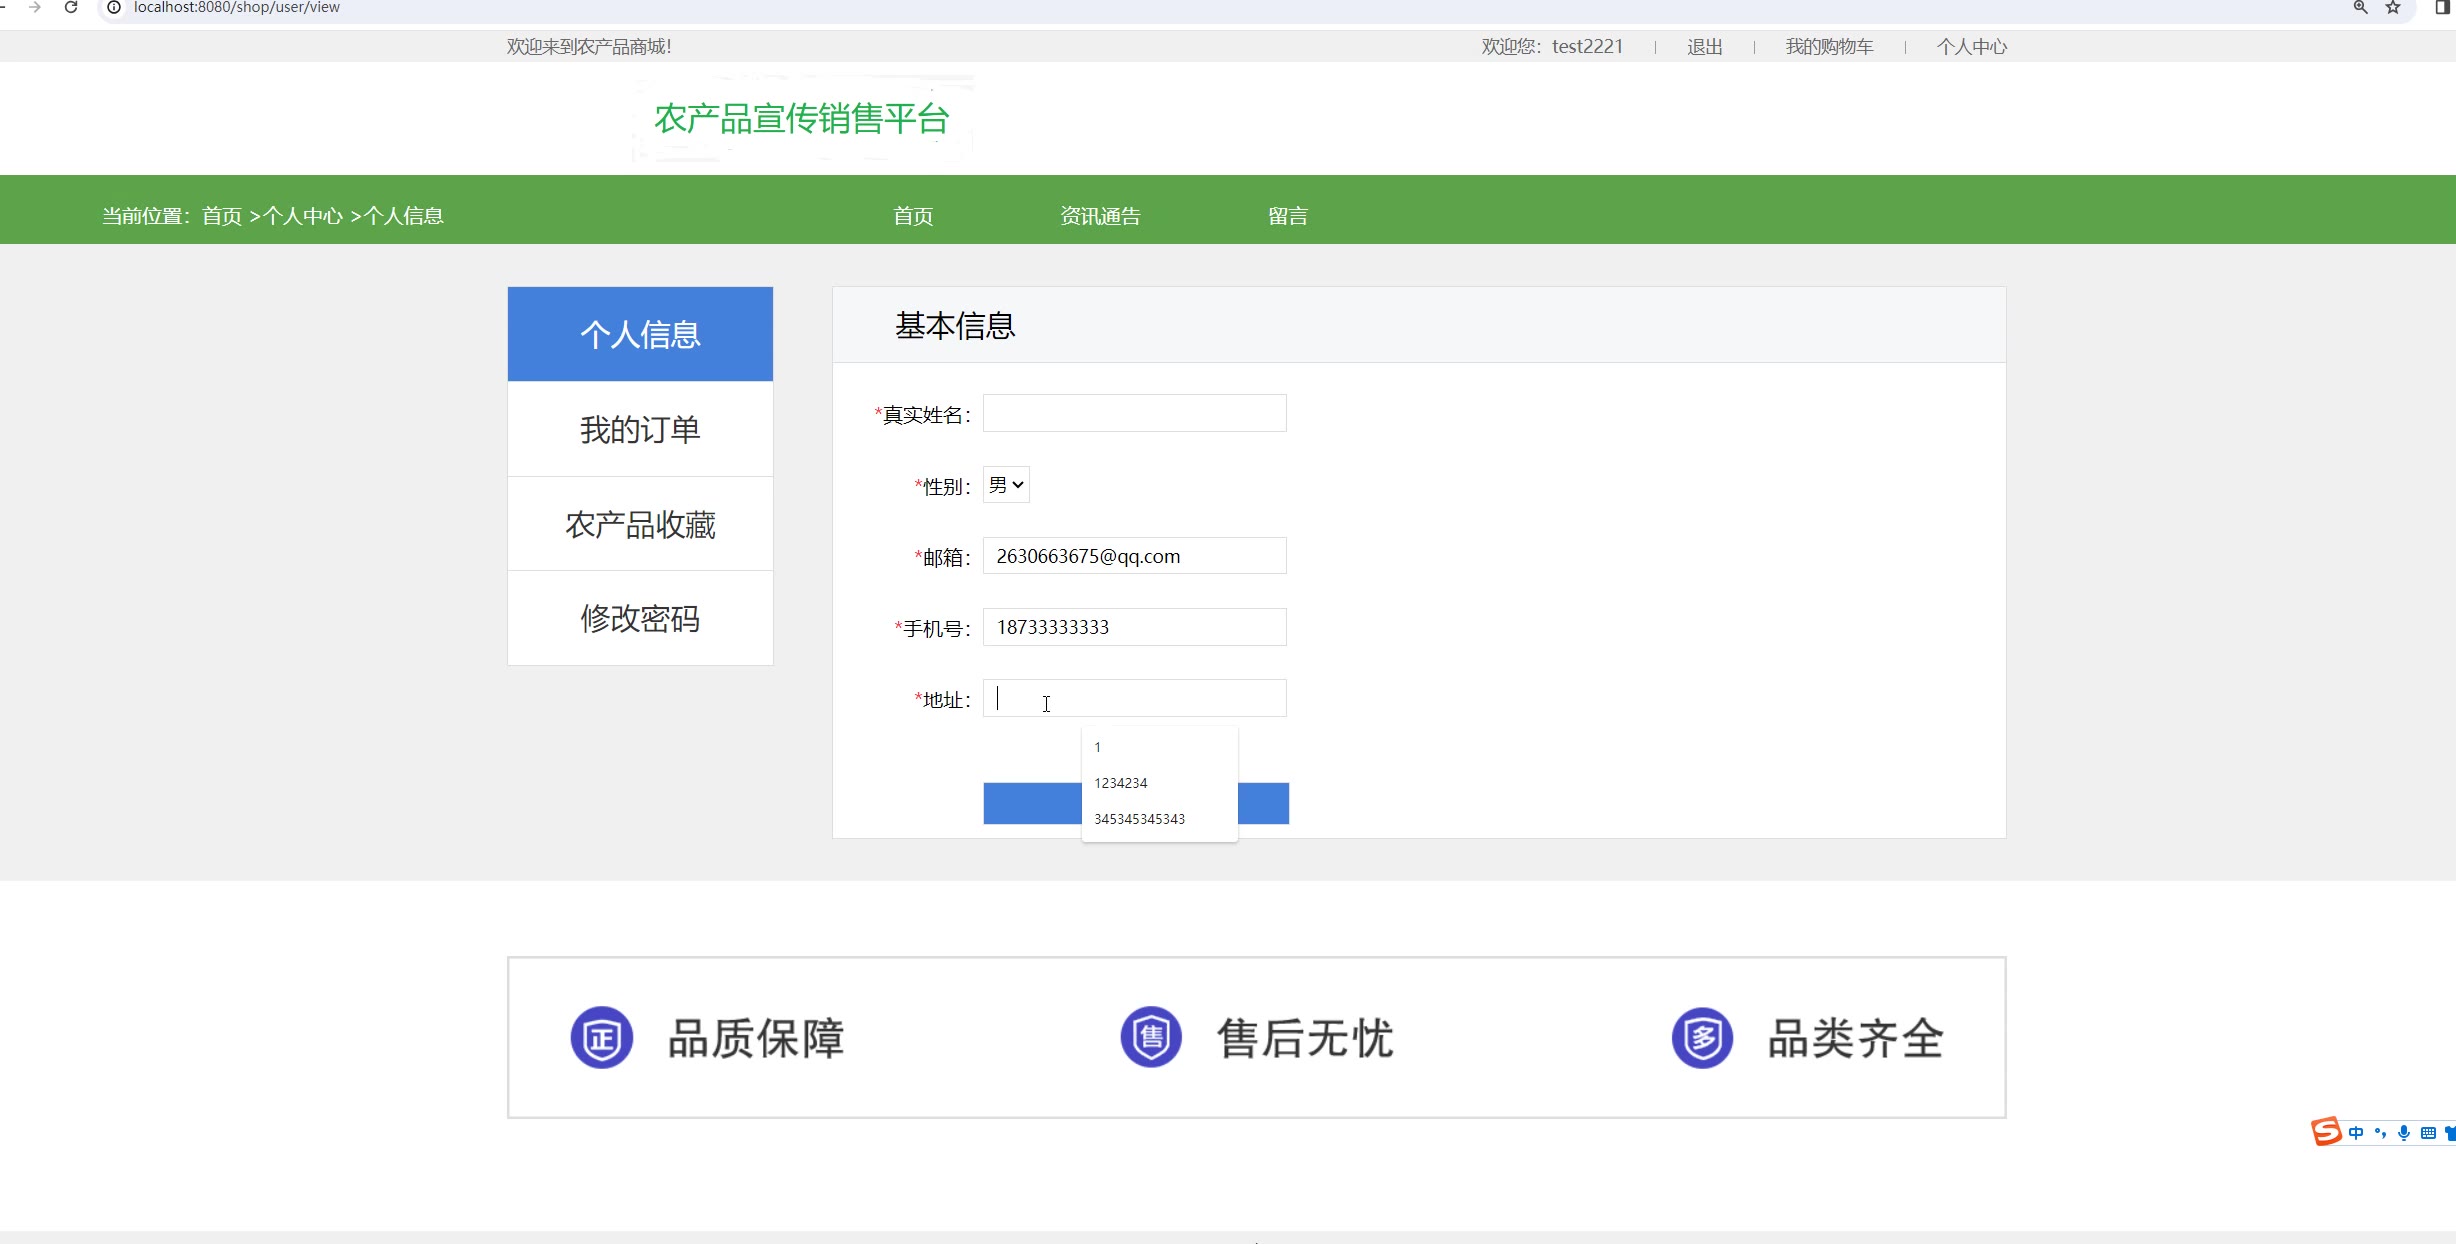Toggle Sogou punctuation mode icon
Screen dimensions: 2456x1244
click(x=2380, y=1133)
